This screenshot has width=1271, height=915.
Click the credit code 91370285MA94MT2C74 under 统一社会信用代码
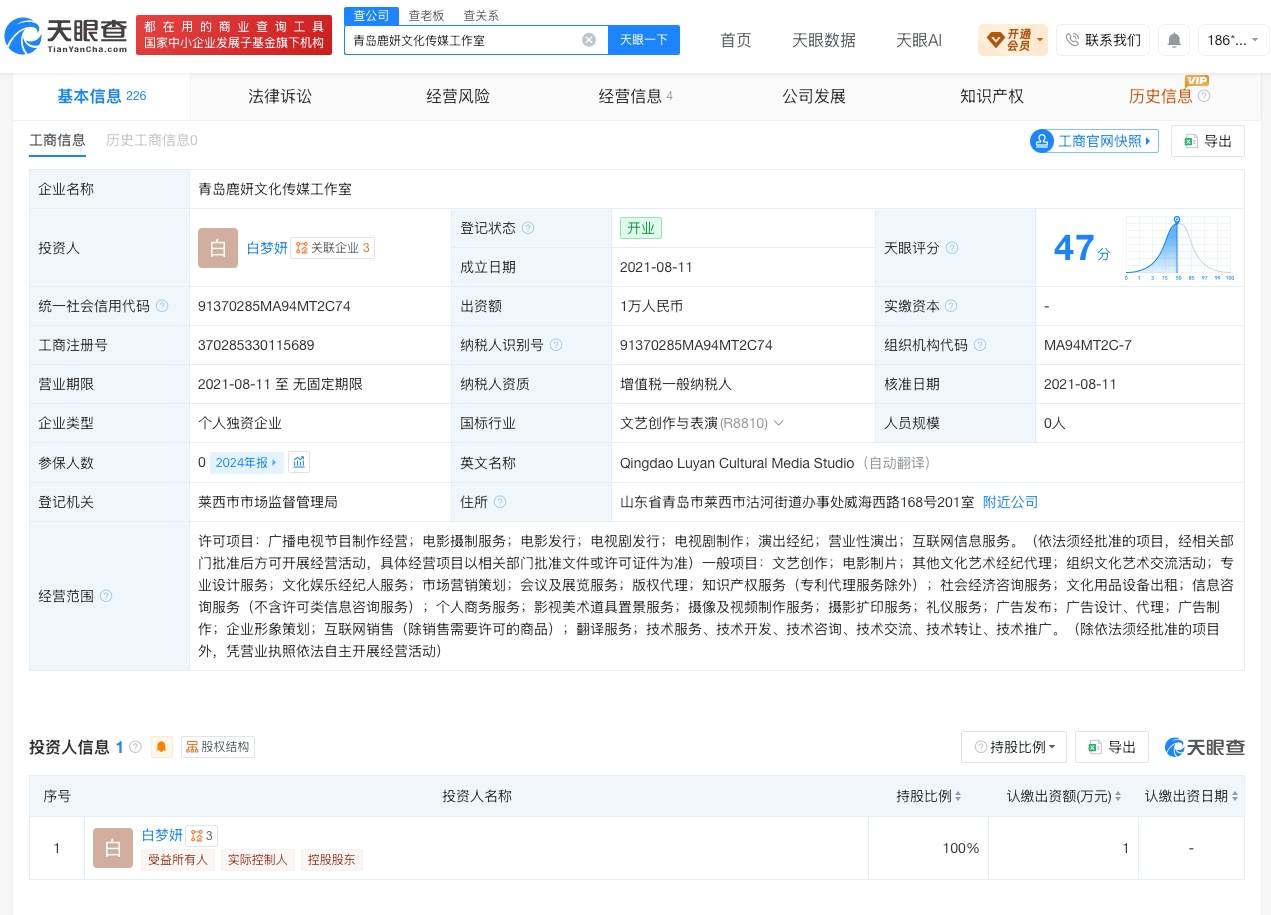pos(274,306)
